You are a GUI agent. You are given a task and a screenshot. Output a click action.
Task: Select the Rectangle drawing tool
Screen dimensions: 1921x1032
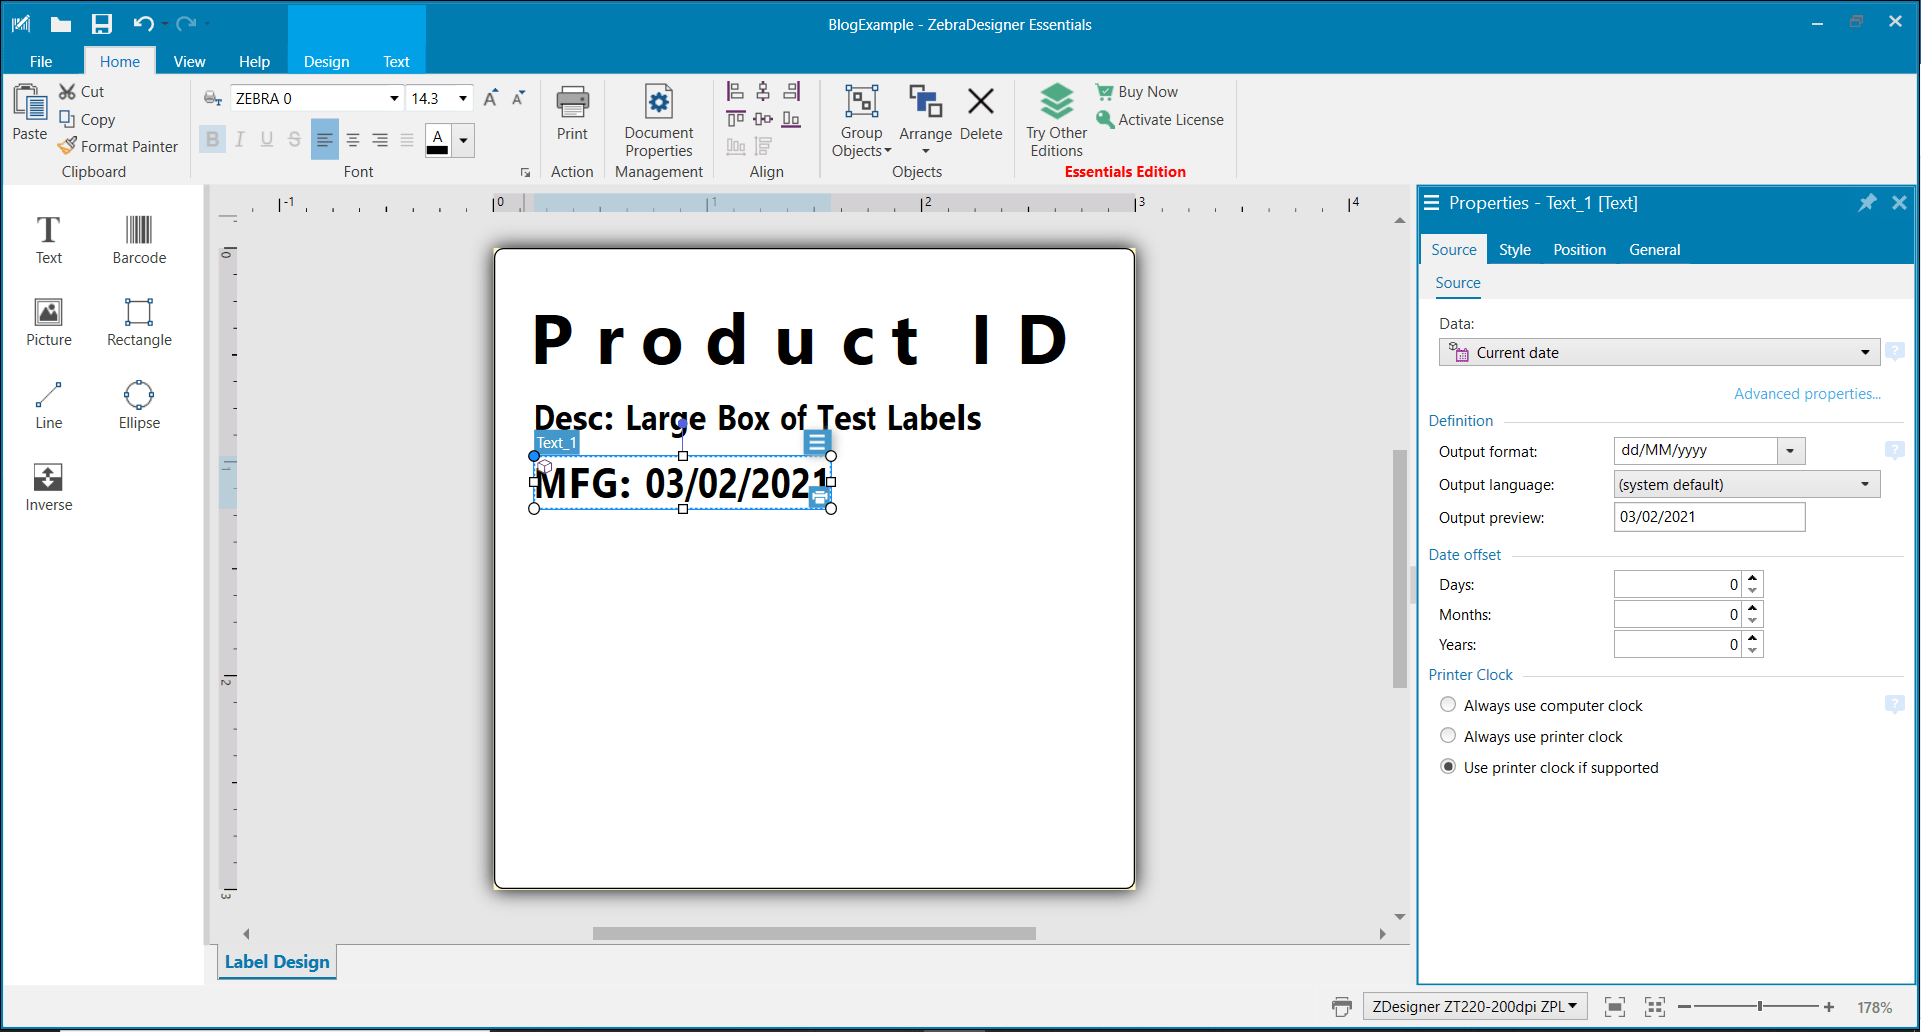[138, 322]
